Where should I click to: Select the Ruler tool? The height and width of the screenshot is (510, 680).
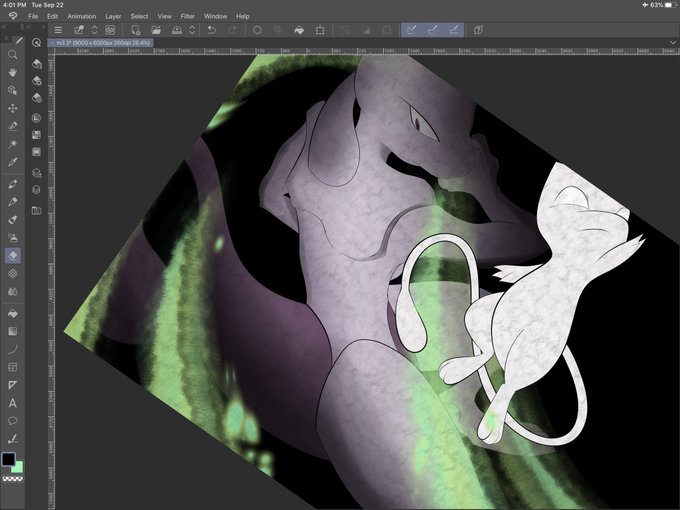pyautogui.click(x=13, y=385)
